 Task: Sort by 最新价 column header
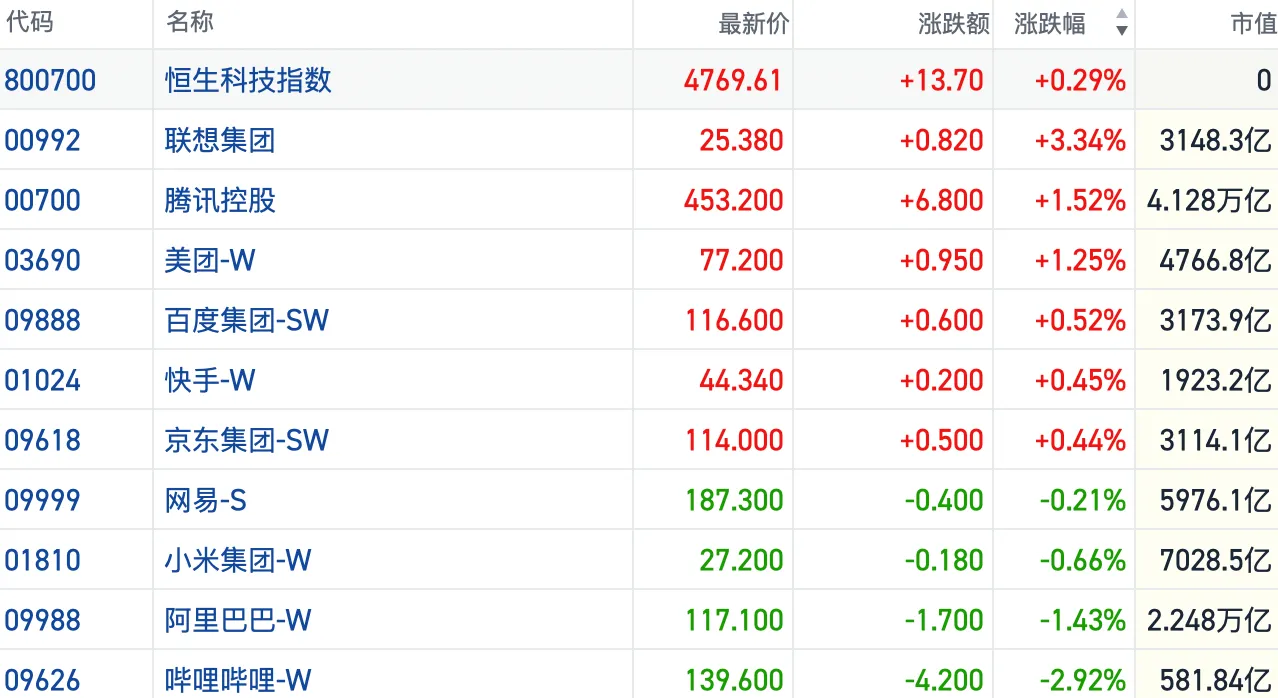click(x=754, y=24)
